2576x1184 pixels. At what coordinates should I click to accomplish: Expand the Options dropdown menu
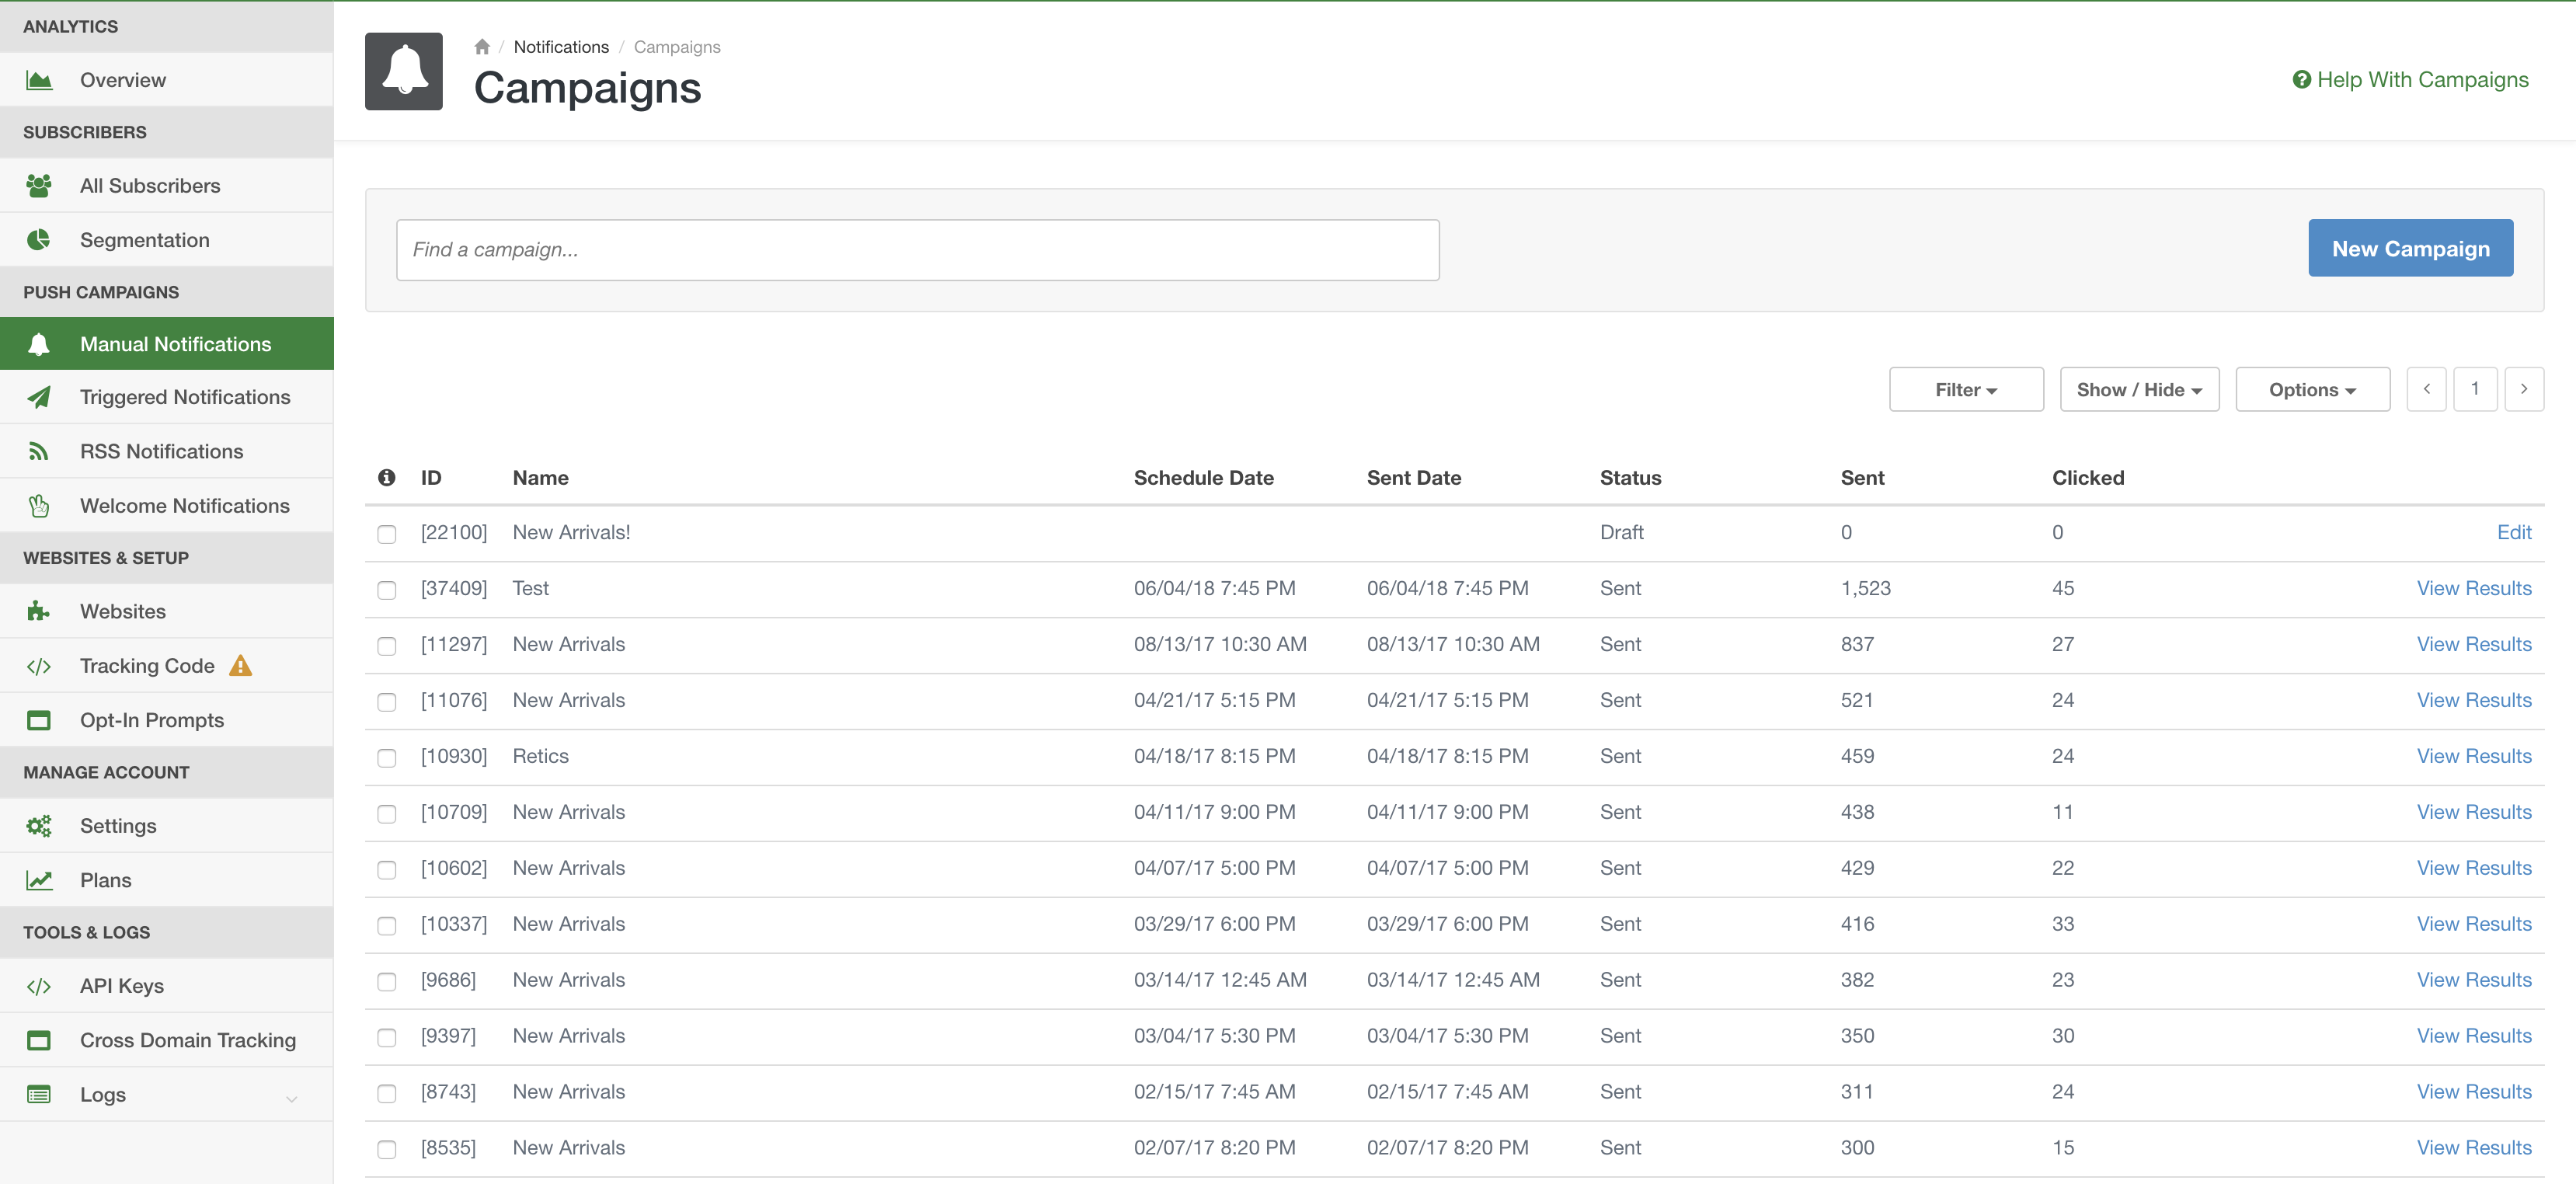[2311, 390]
